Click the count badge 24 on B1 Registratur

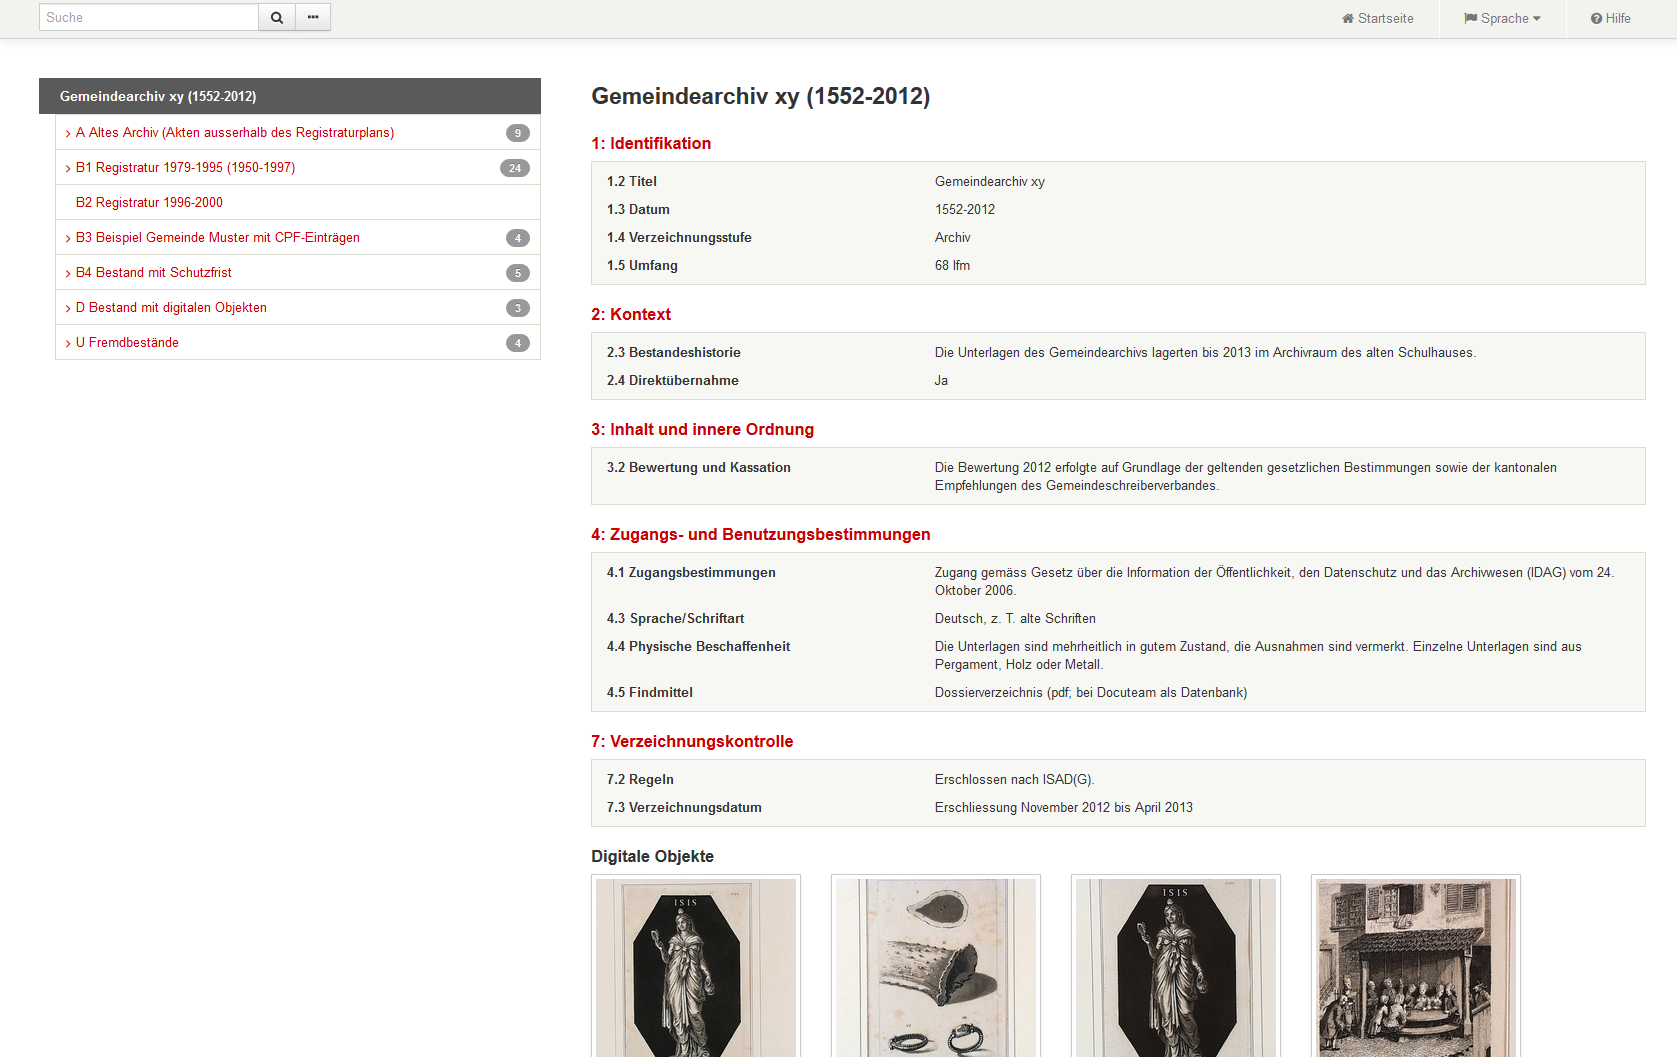514,168
